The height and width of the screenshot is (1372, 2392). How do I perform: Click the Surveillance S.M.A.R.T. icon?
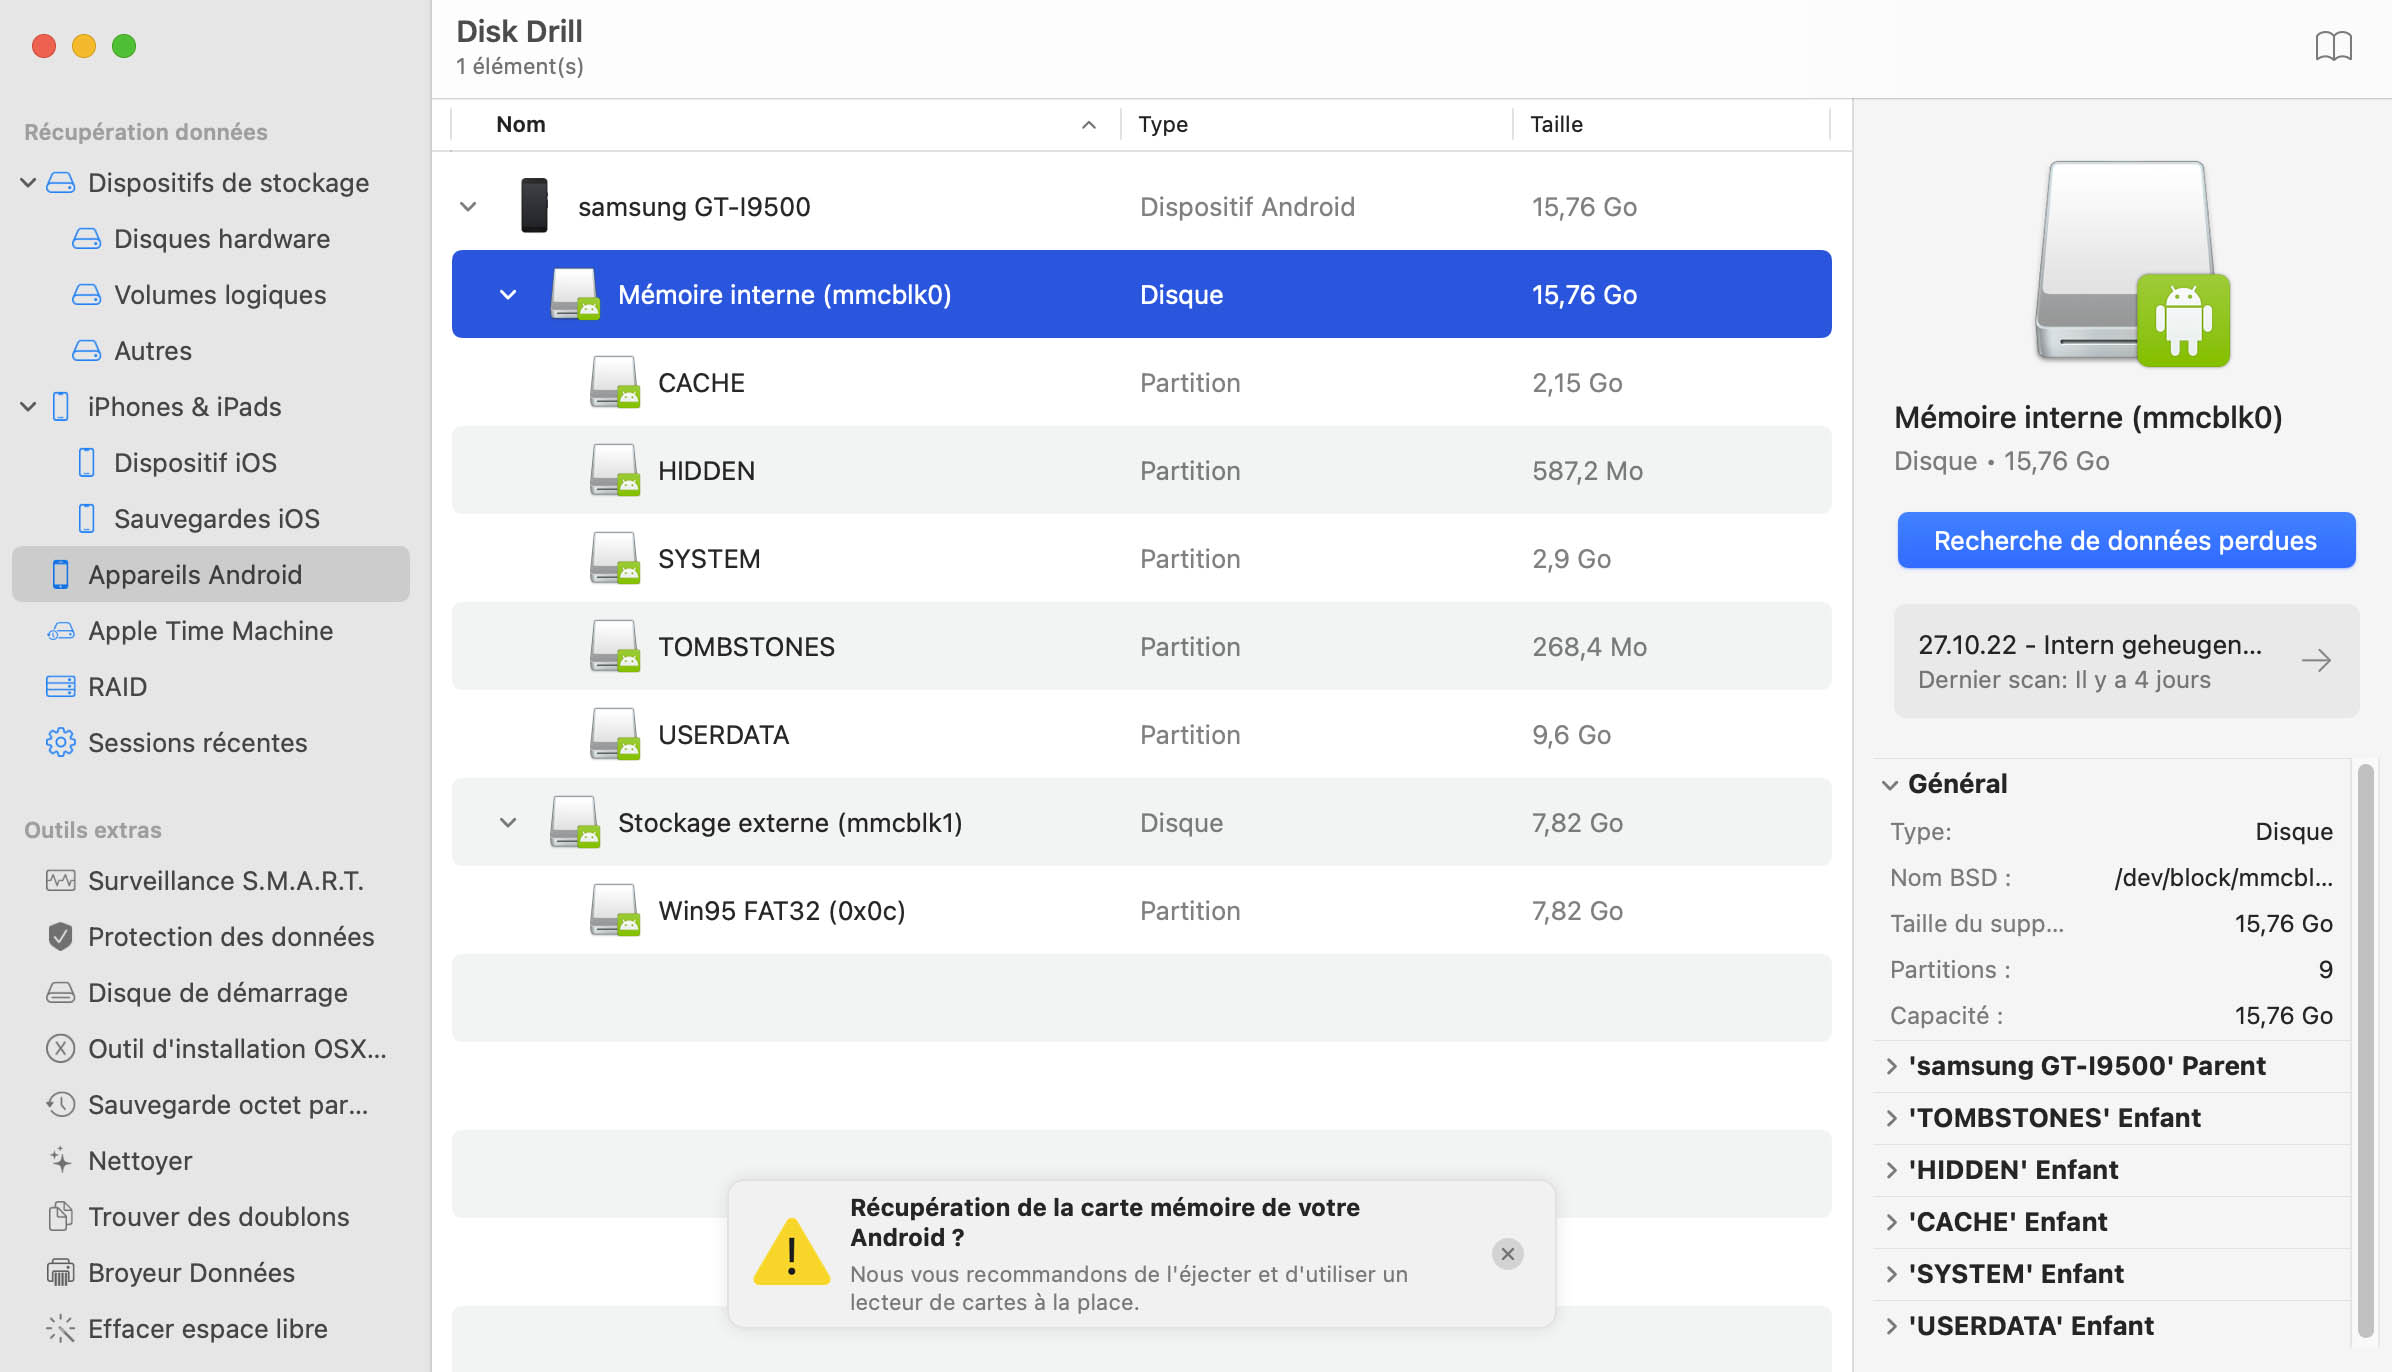pos(61,880)
